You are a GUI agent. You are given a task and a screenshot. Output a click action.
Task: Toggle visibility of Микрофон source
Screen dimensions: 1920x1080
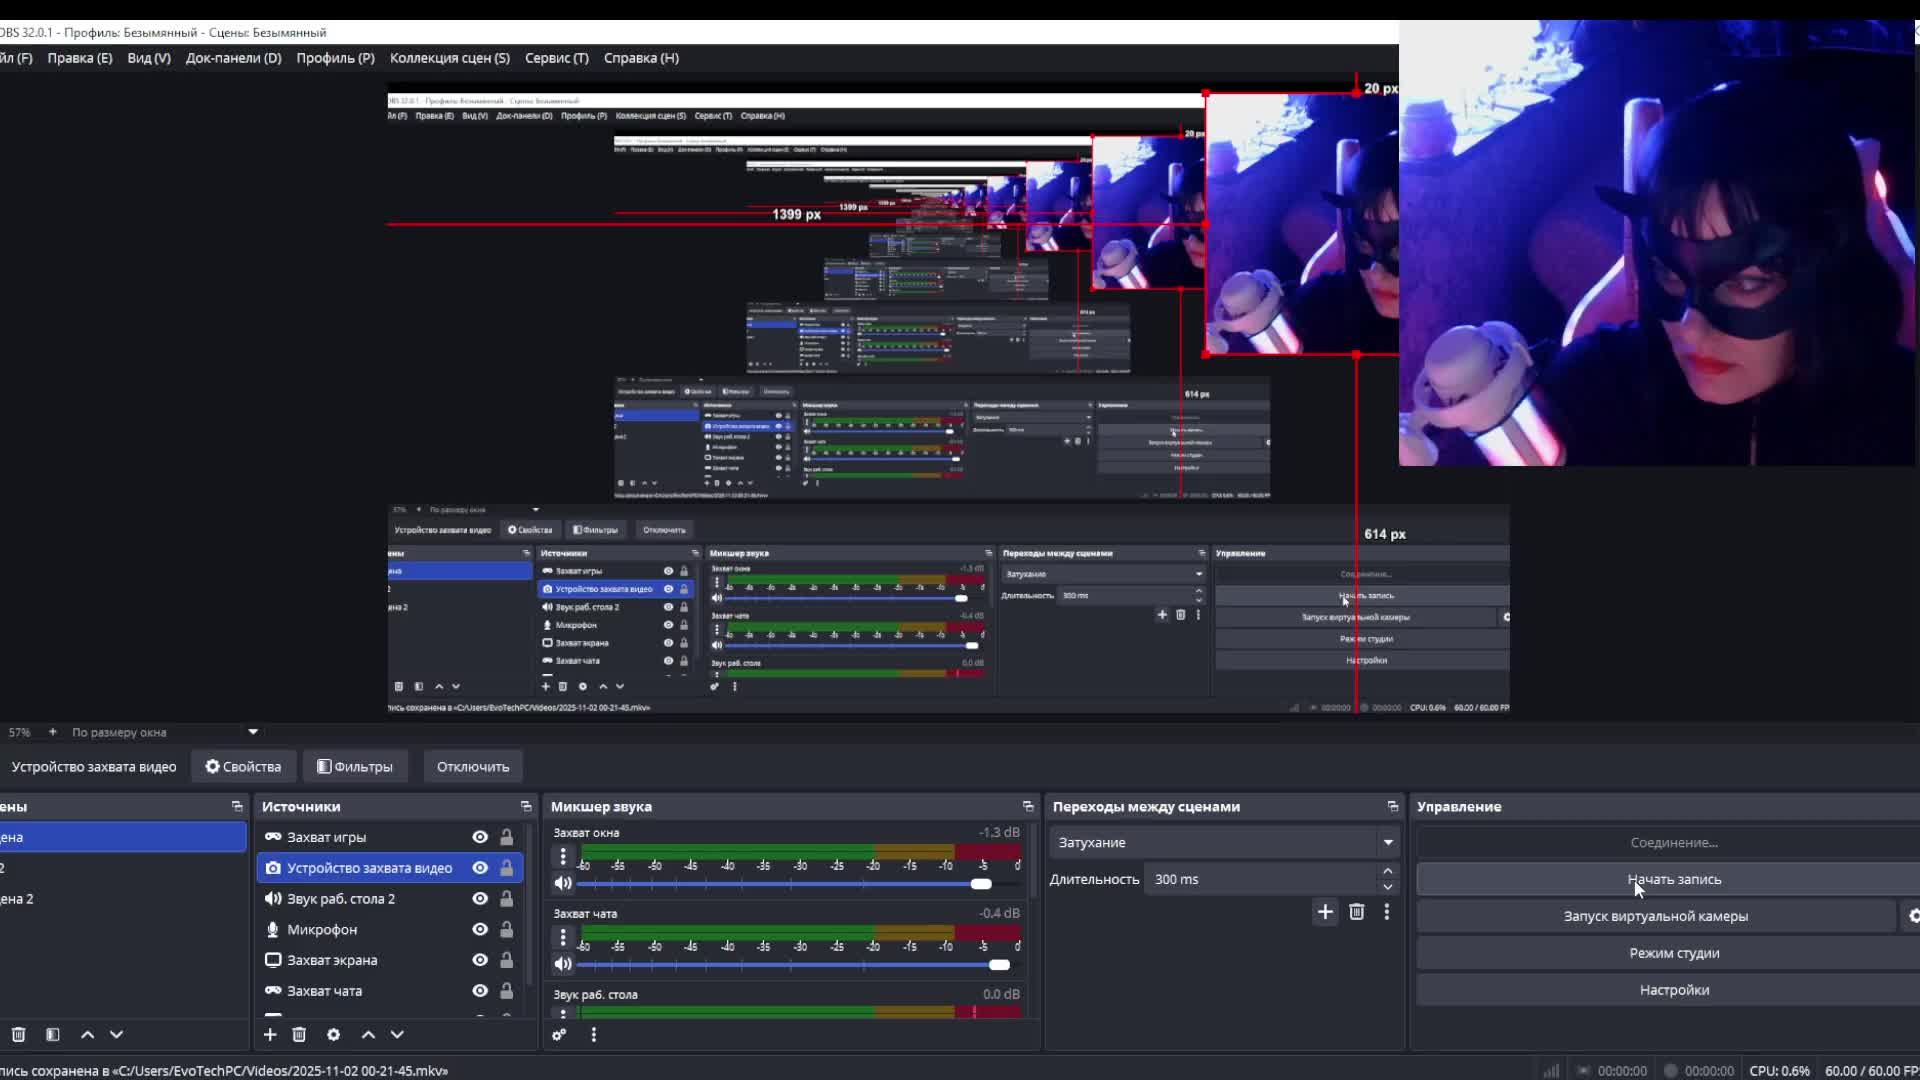pyautogui.click(x=480, y=929)
